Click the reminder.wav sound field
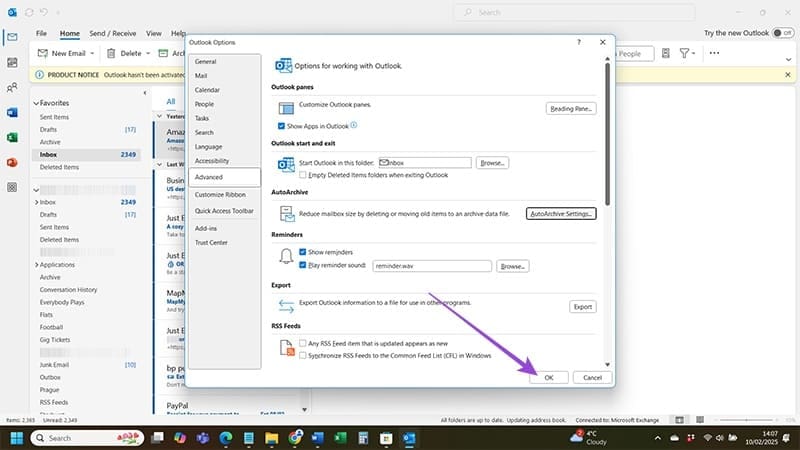This screenshot has height=450, width=800. coord(432,266)
